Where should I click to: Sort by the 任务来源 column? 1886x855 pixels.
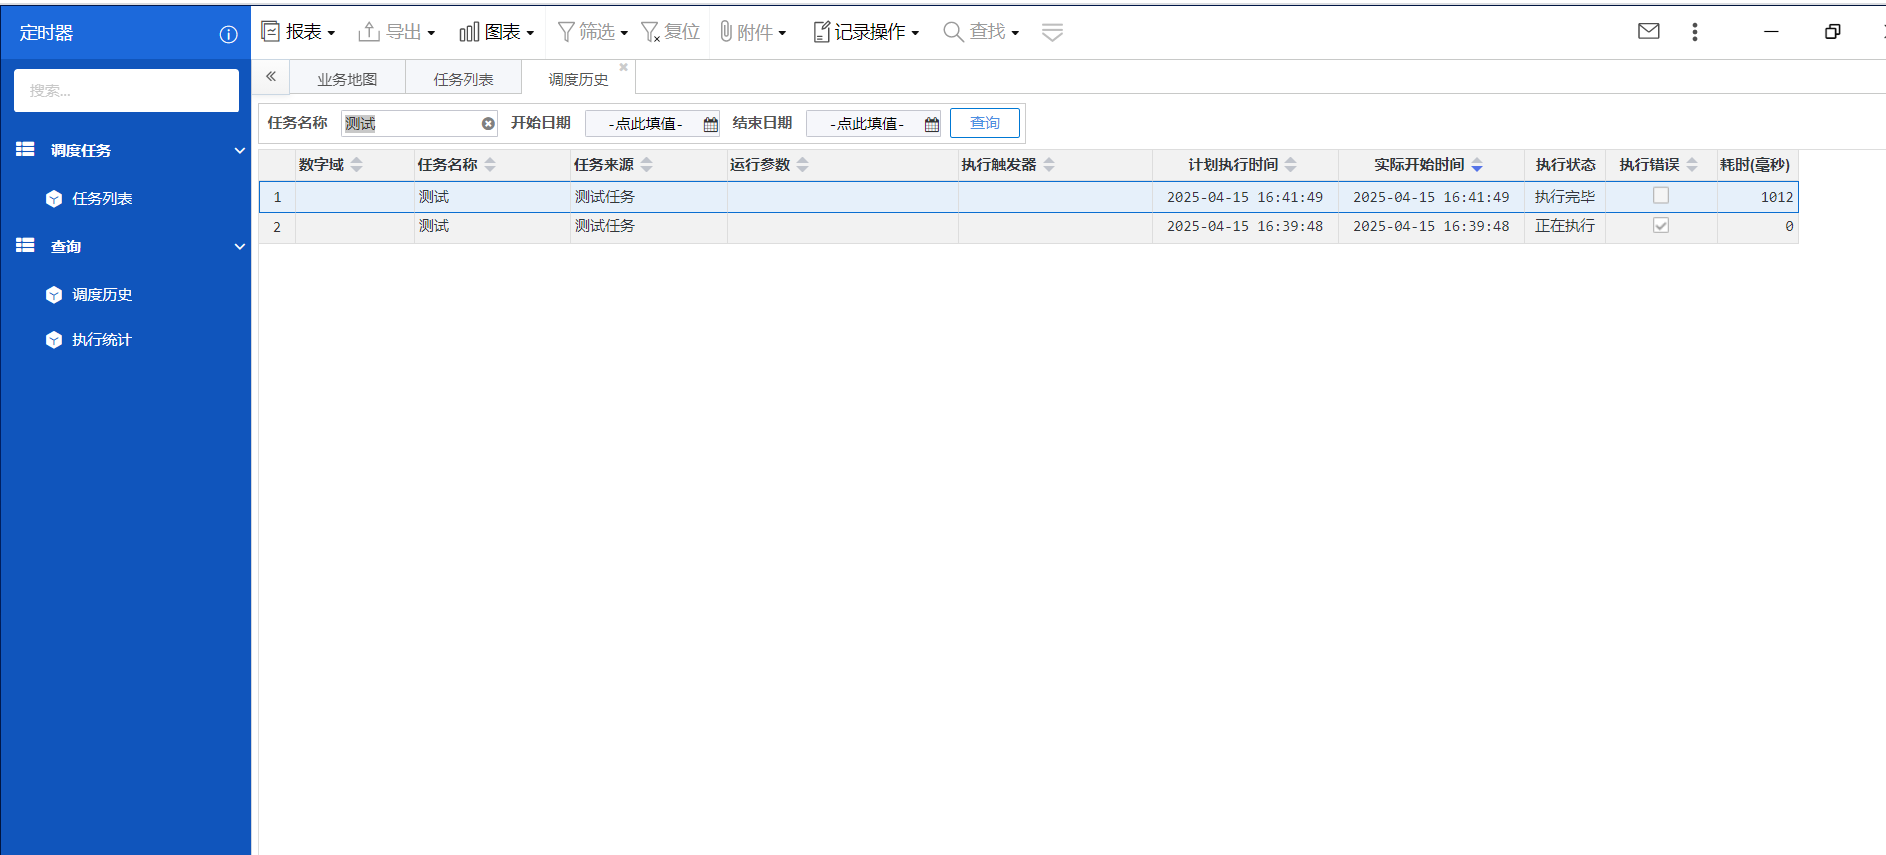tap(646, 164)
